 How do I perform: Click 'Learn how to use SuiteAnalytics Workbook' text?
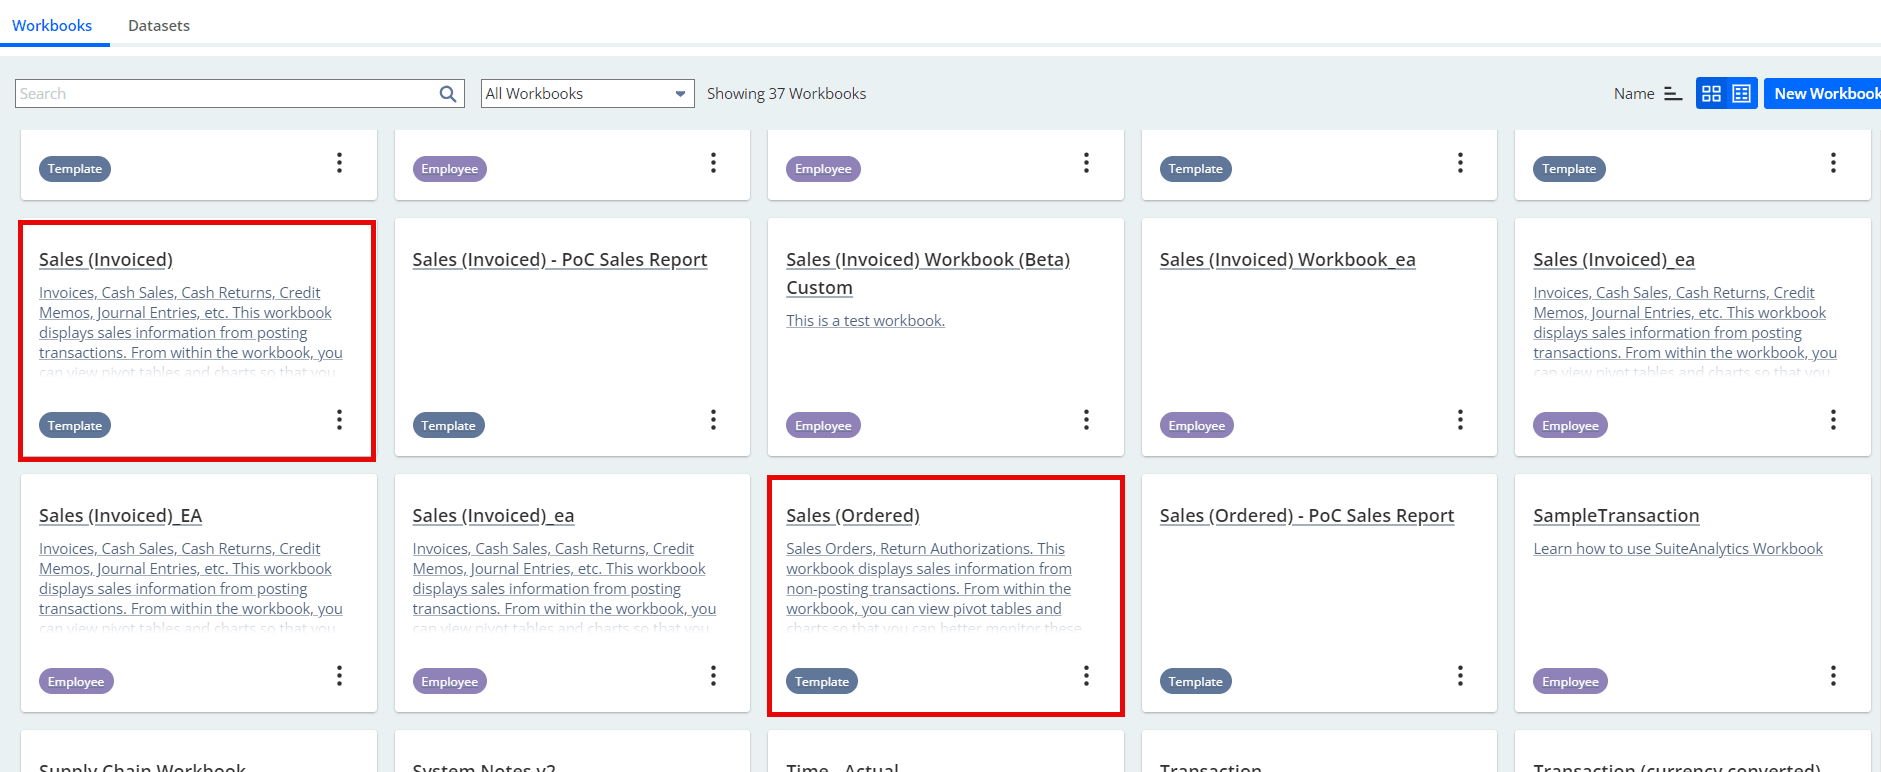(1678, 549)
